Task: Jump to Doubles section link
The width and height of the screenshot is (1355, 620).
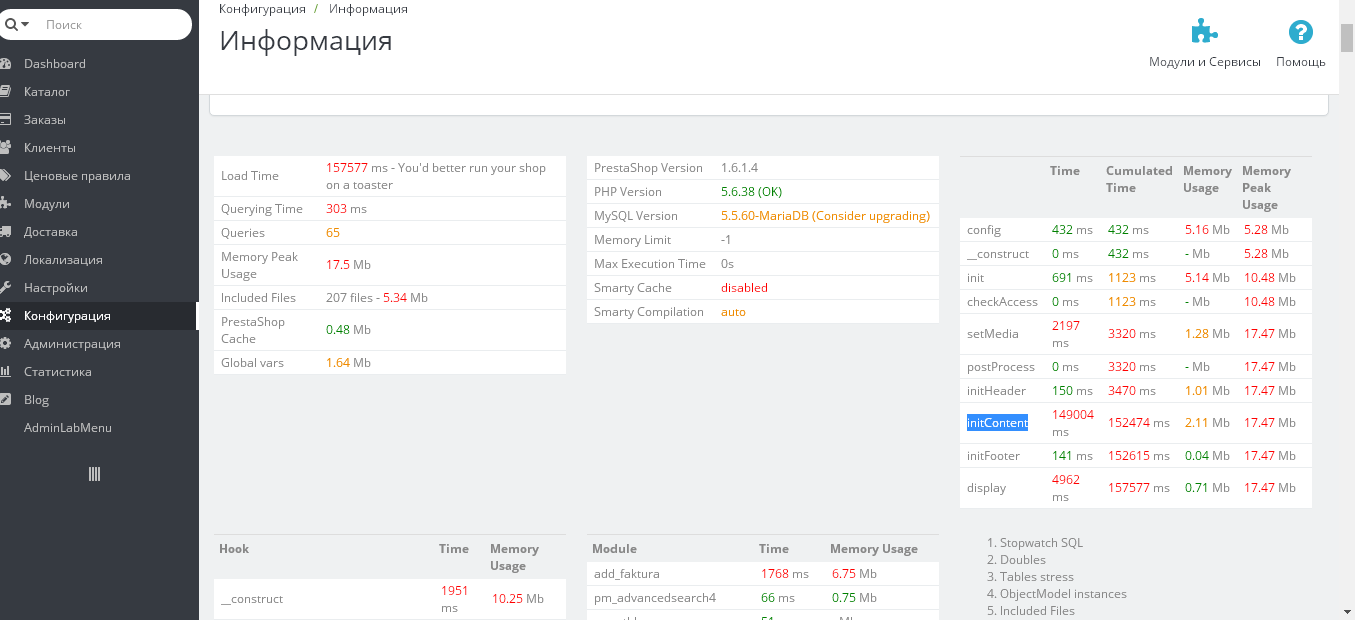Action: [1022, 560]
